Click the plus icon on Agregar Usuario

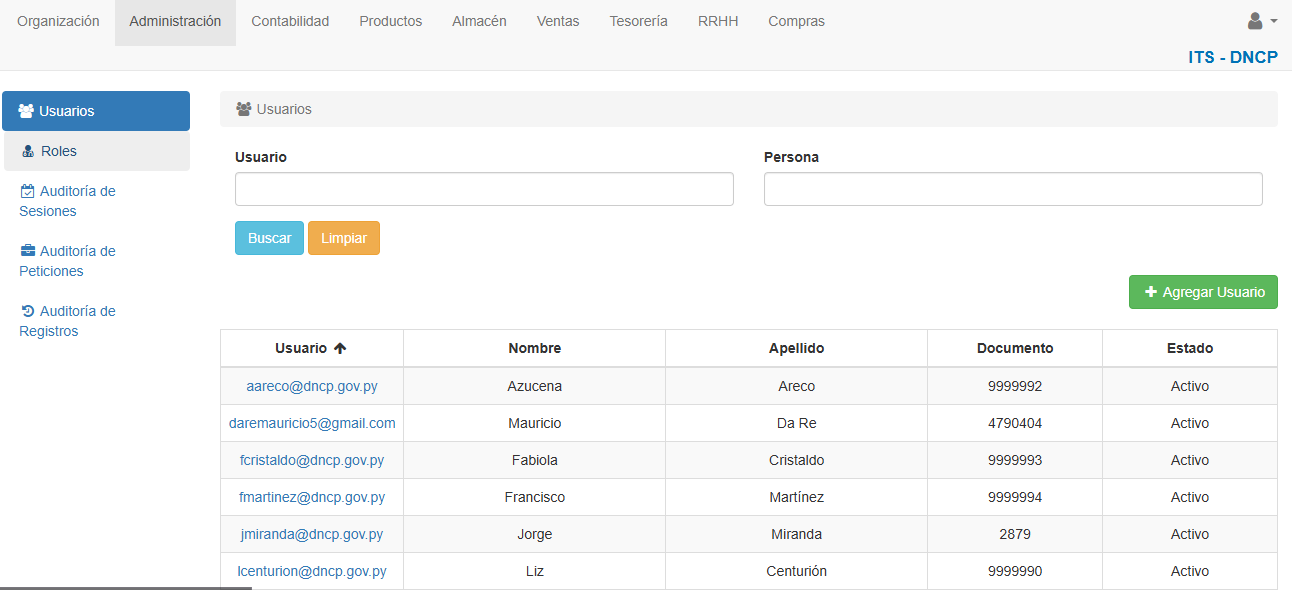[x=1150, y=292]
